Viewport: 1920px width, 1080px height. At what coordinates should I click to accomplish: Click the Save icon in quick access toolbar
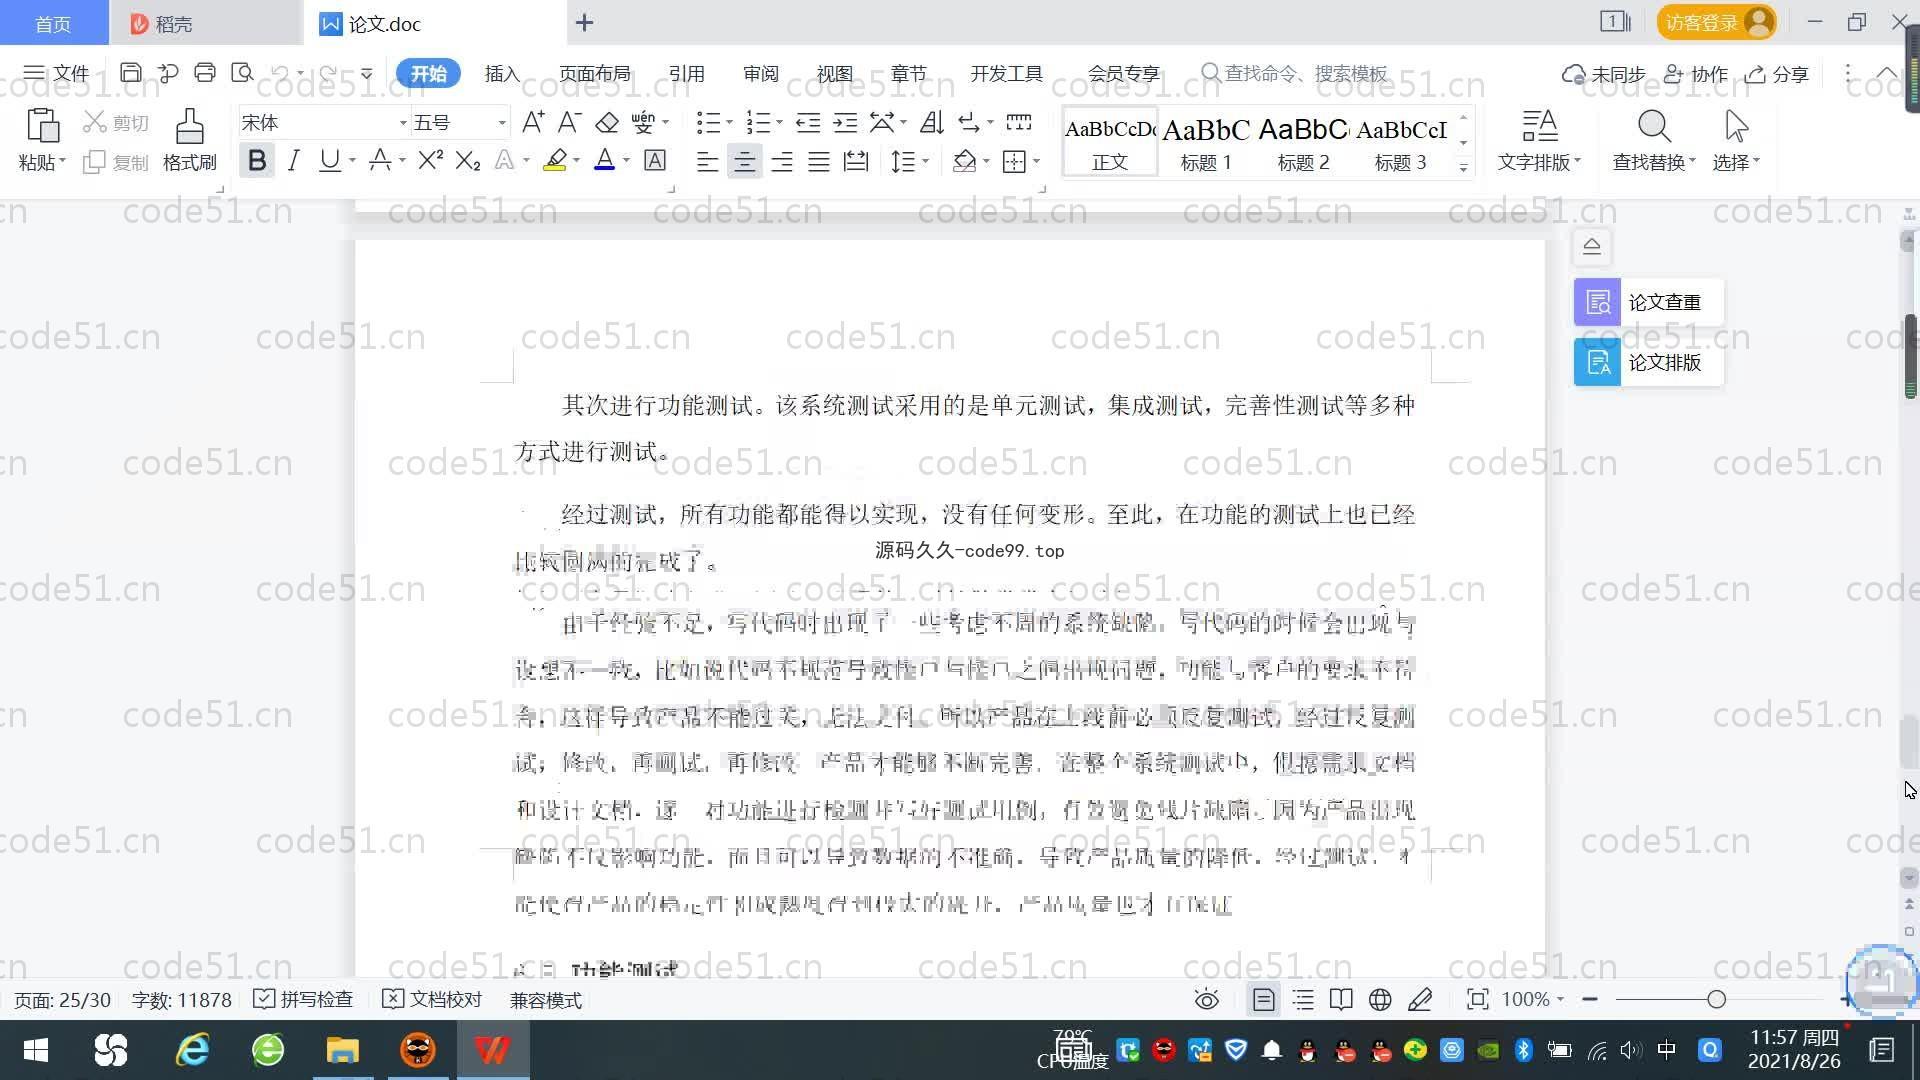(x=130, y=73)
